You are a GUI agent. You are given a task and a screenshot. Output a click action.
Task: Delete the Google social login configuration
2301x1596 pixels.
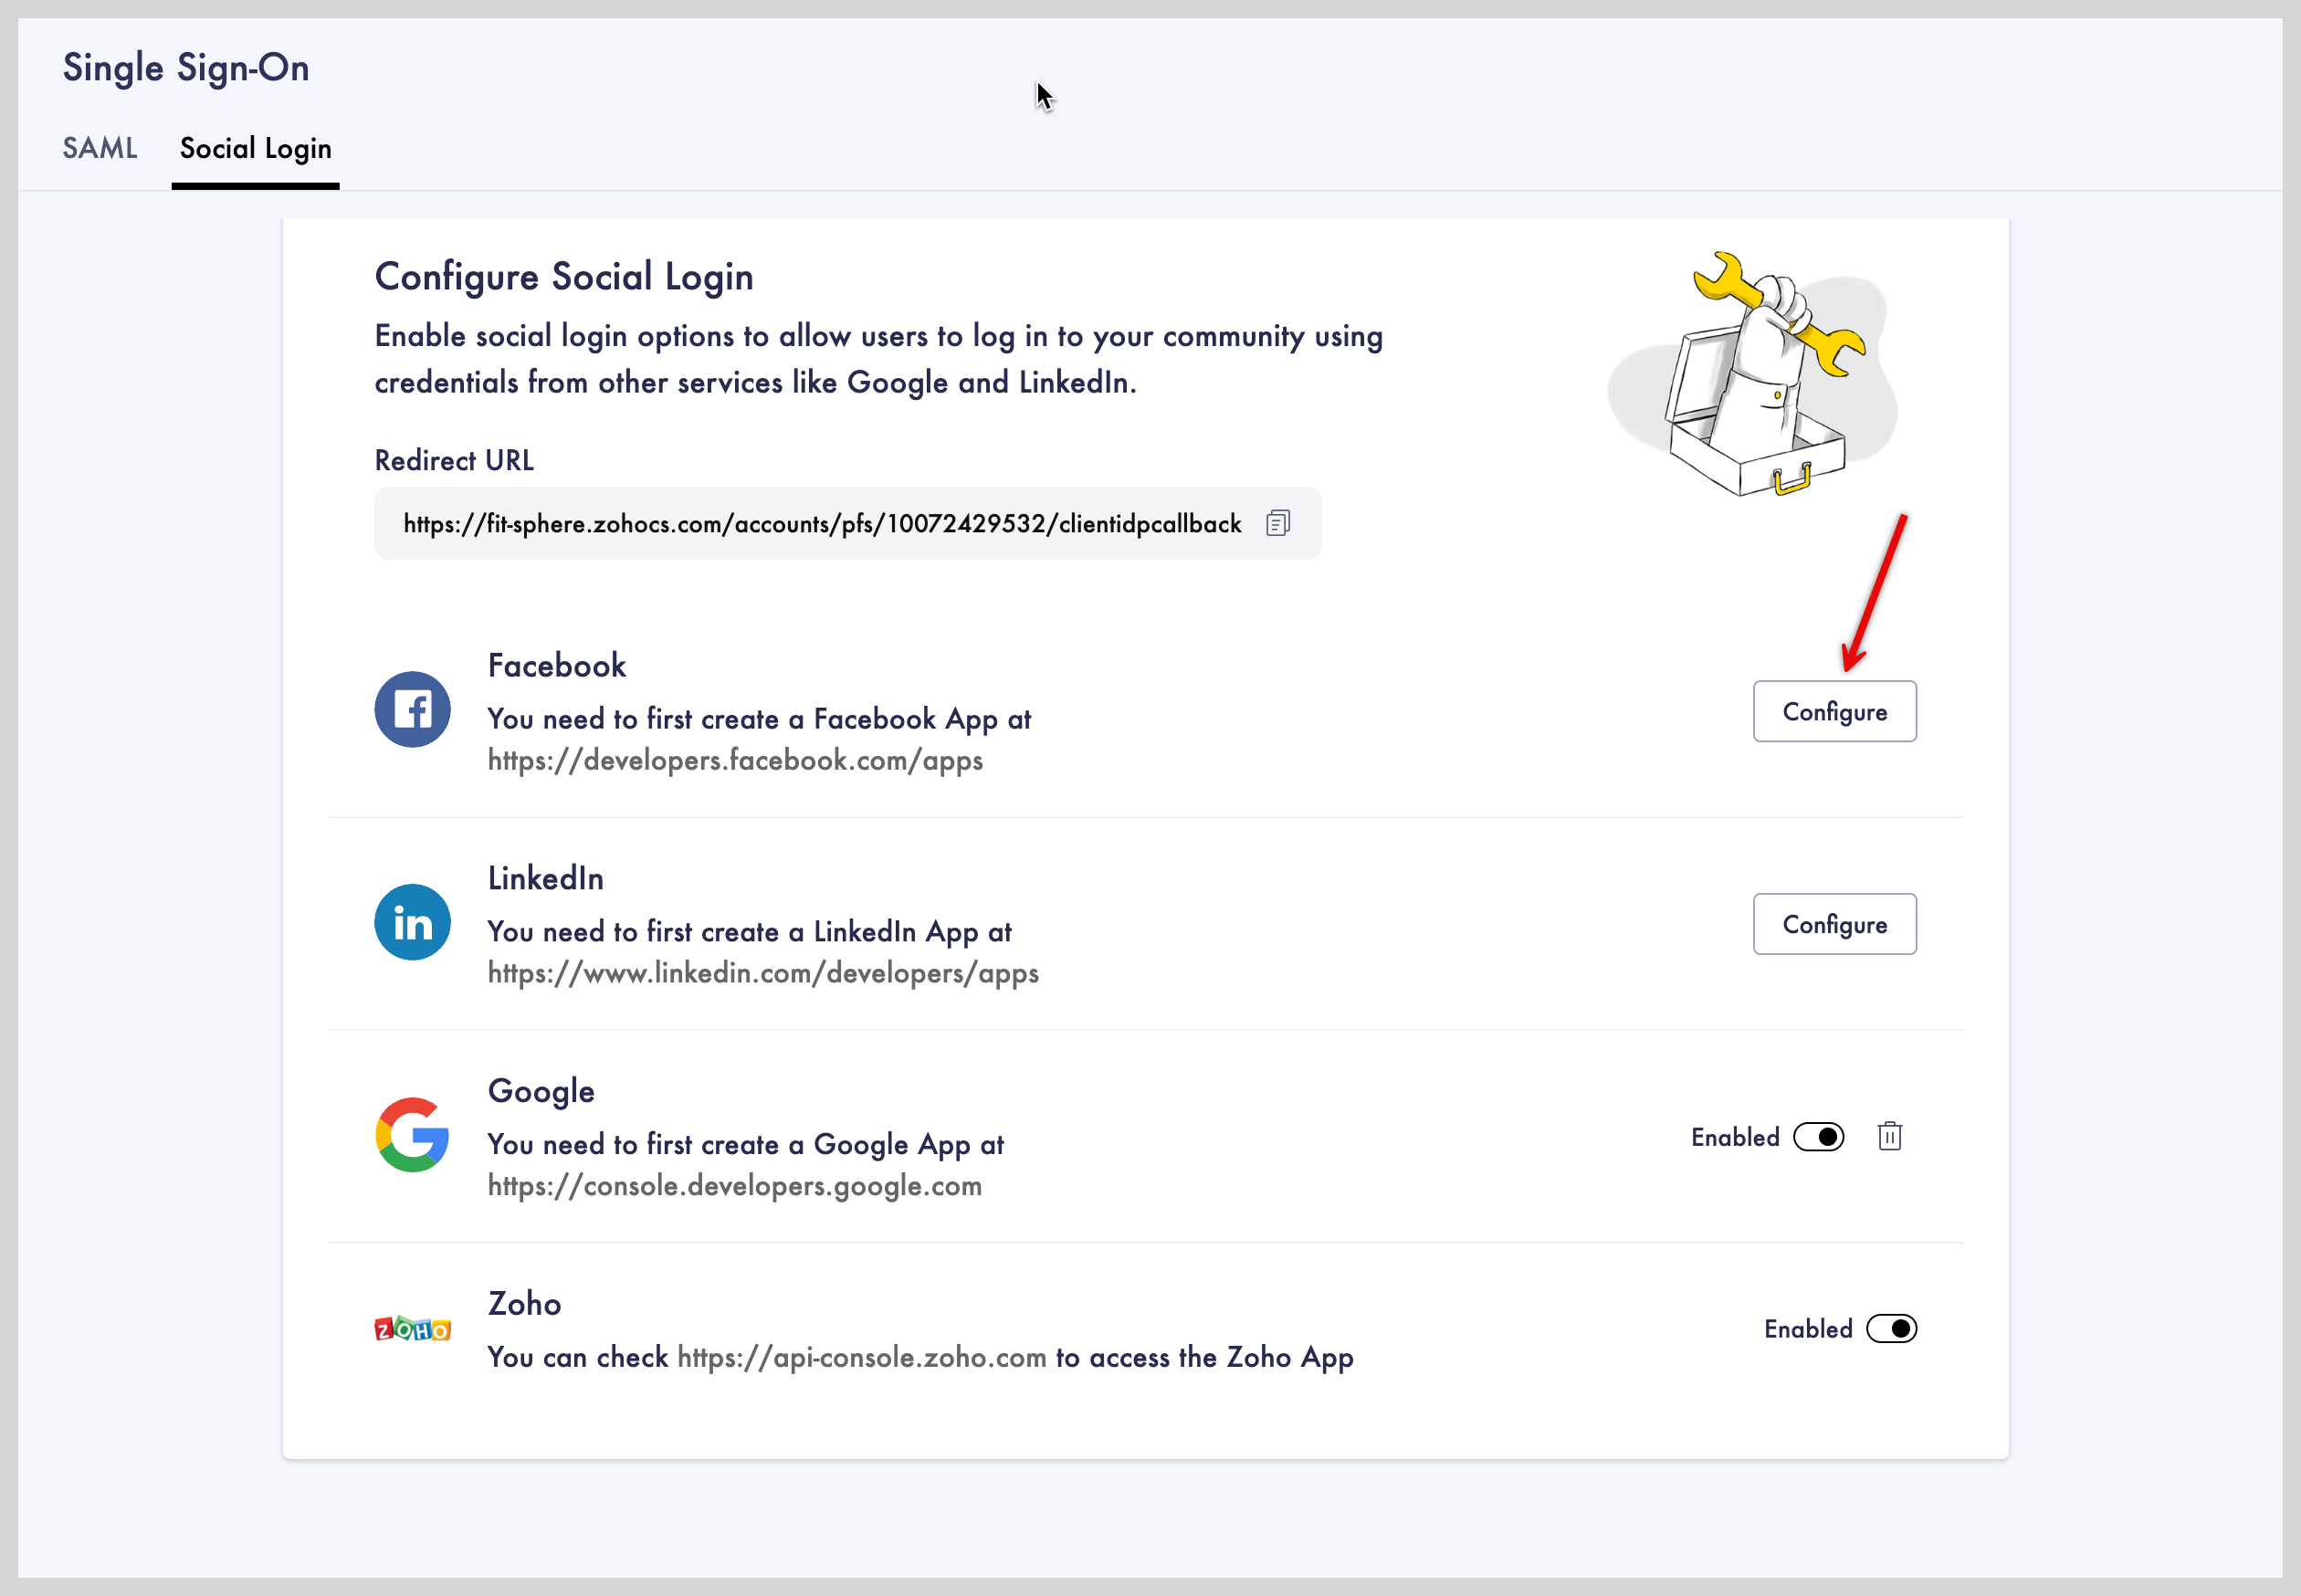(1889, 1137)
